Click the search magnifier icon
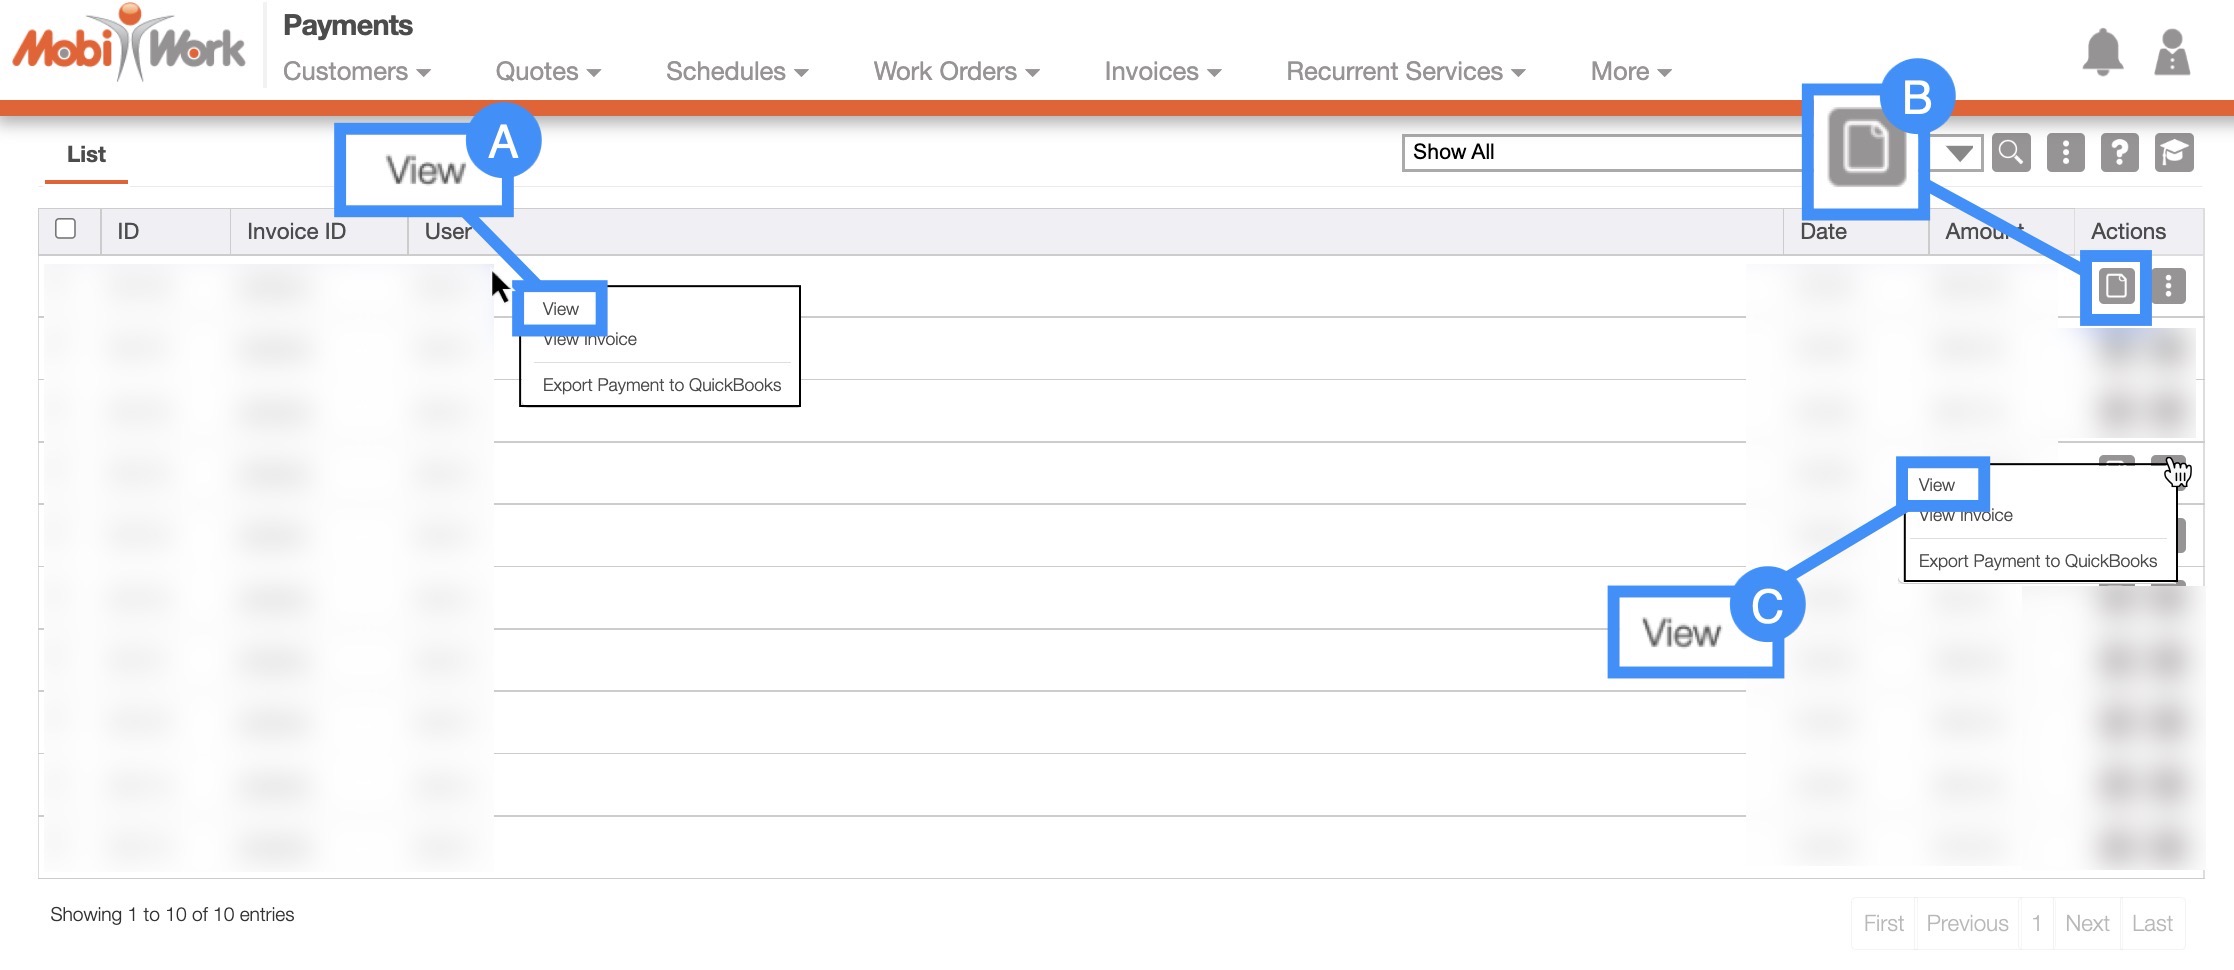2234x970 pixels. [2010, 153]
